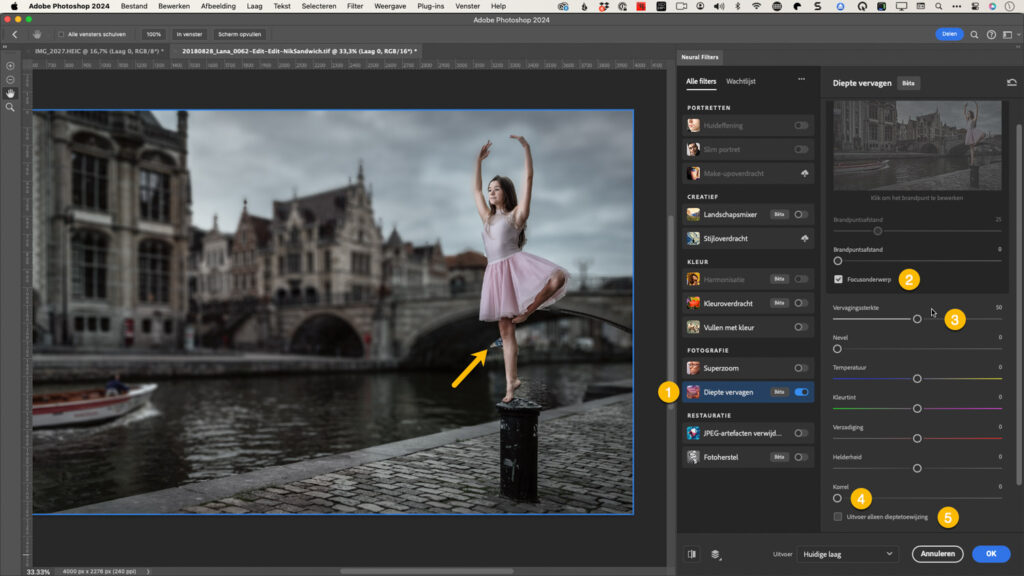This screenshot has width=1024, height=576.
Task: Select the Hand tool in left toolbar
Action: click(x=10, y=93)
